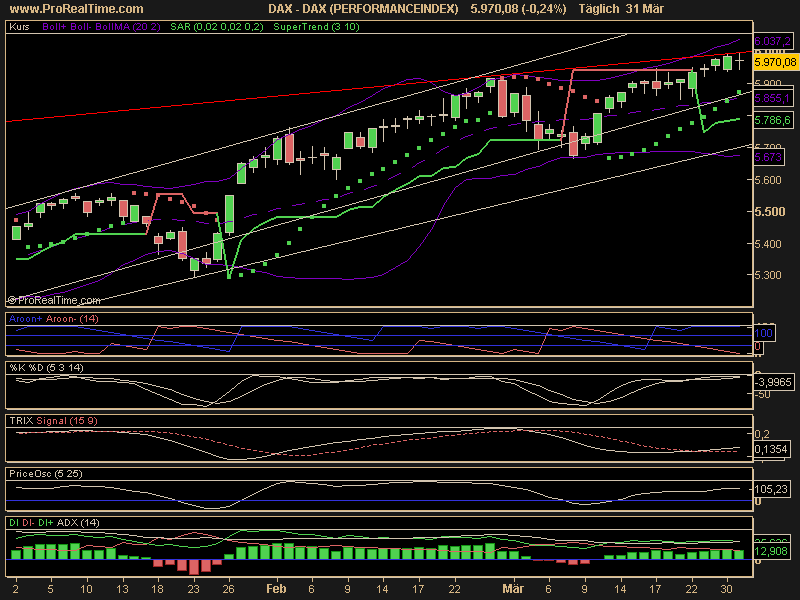Click the 5.673 lower Bollinger value tag
Viewport: 800px width, 600px height.
[768, 157]
